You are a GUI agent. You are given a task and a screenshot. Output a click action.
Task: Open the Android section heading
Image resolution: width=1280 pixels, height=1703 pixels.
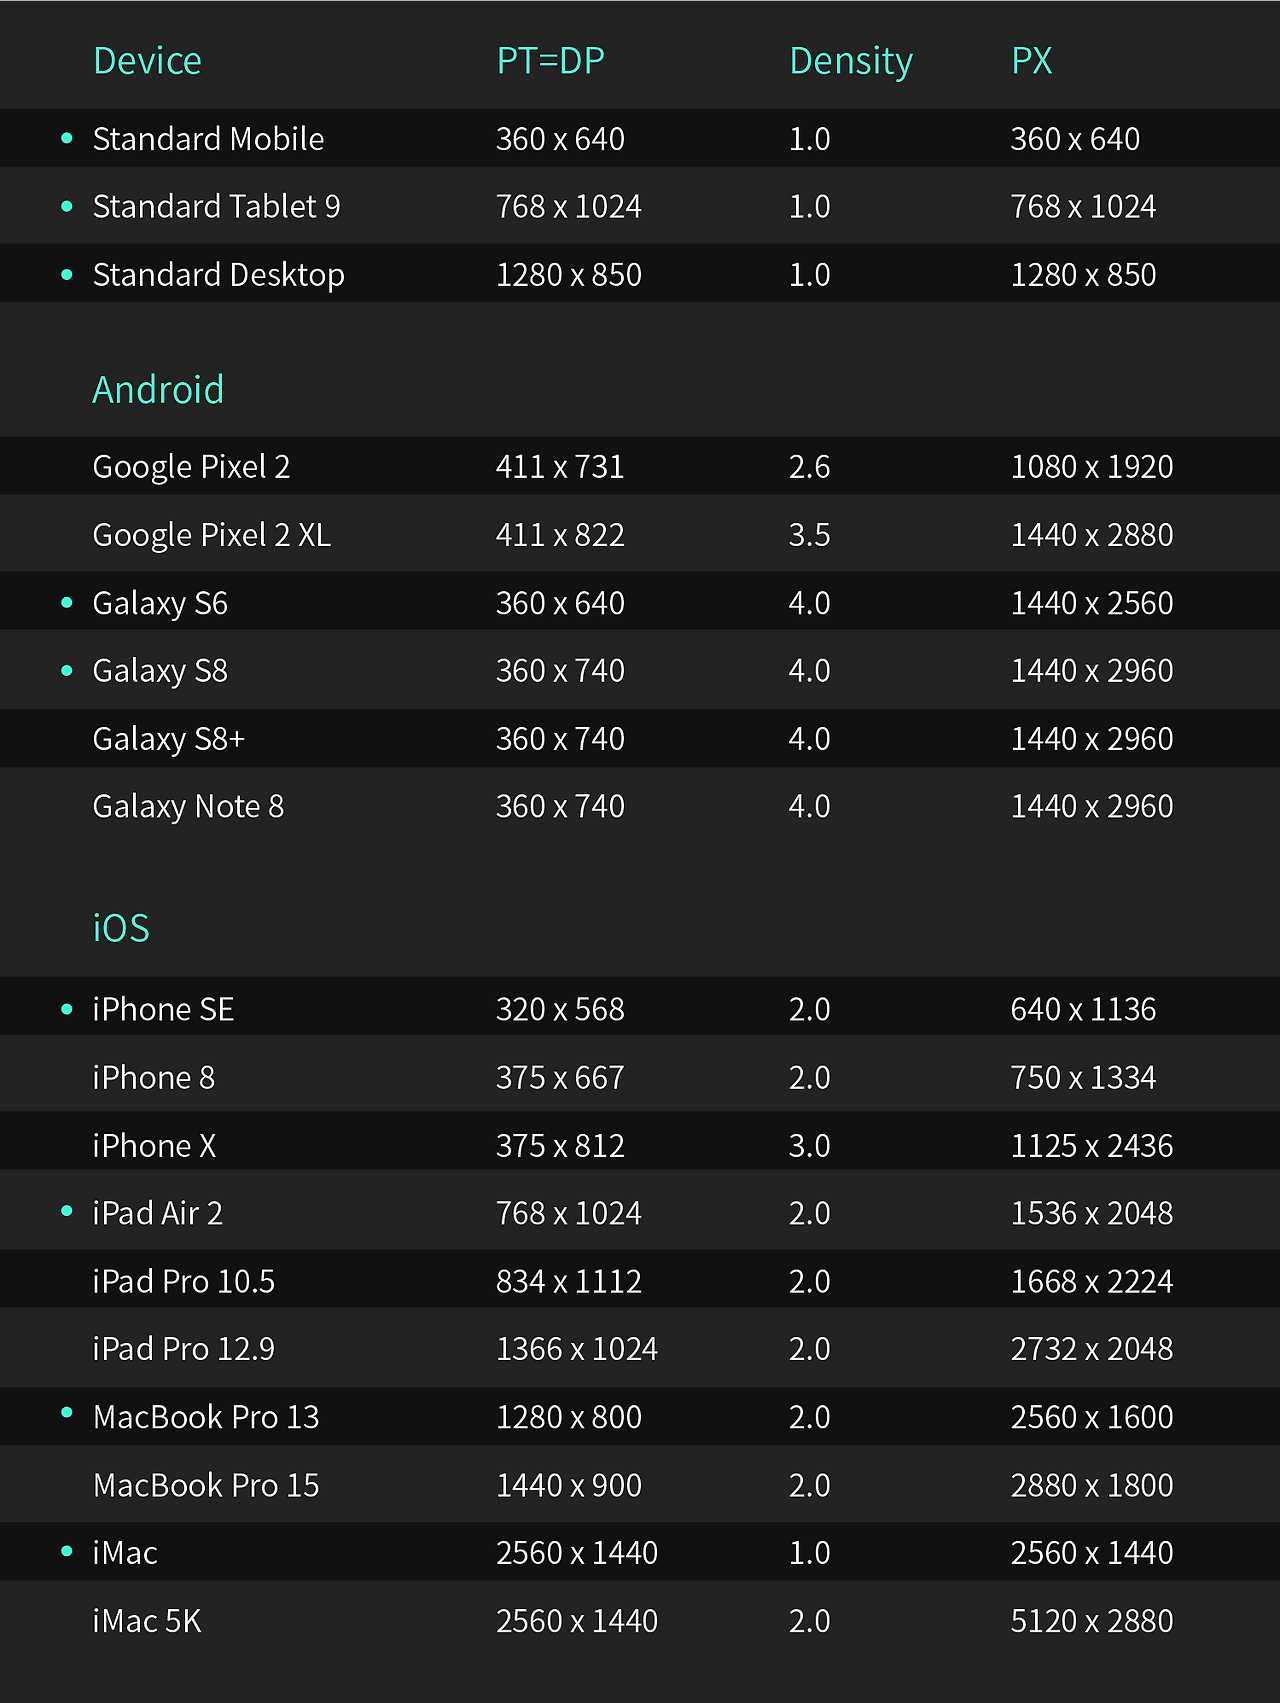coord(158,389)
